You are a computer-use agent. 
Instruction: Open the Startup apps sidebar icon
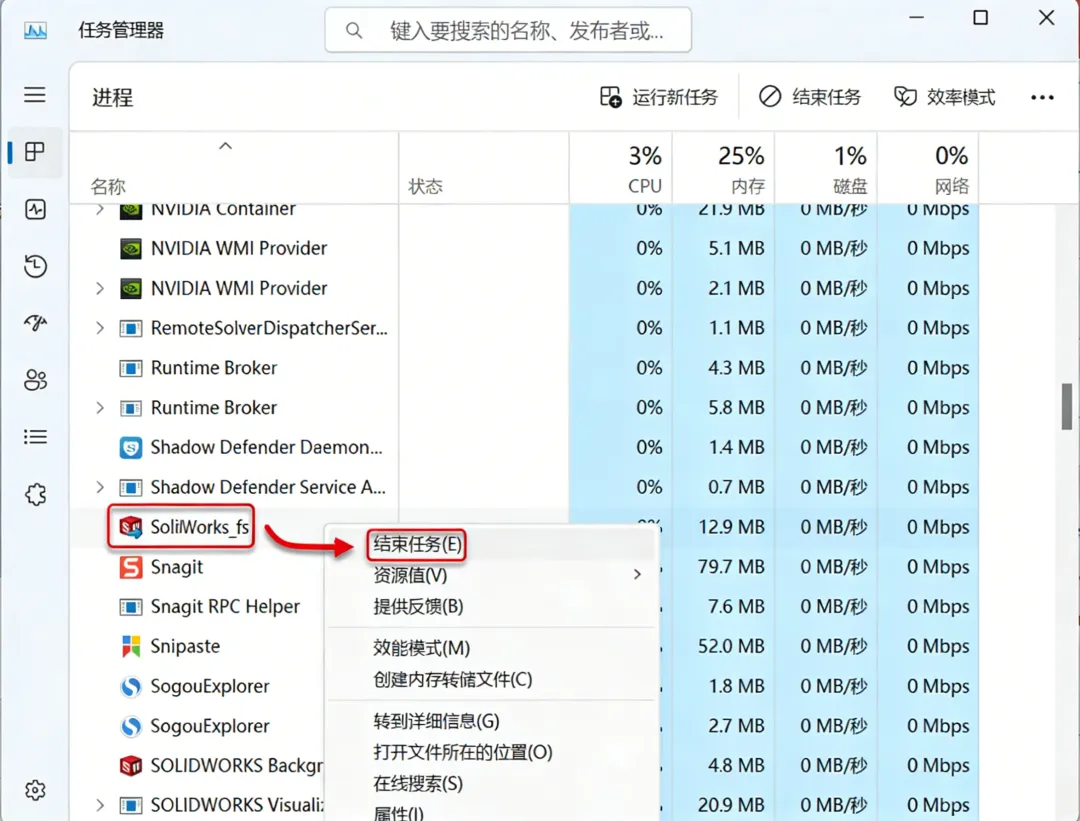(35, 322)
